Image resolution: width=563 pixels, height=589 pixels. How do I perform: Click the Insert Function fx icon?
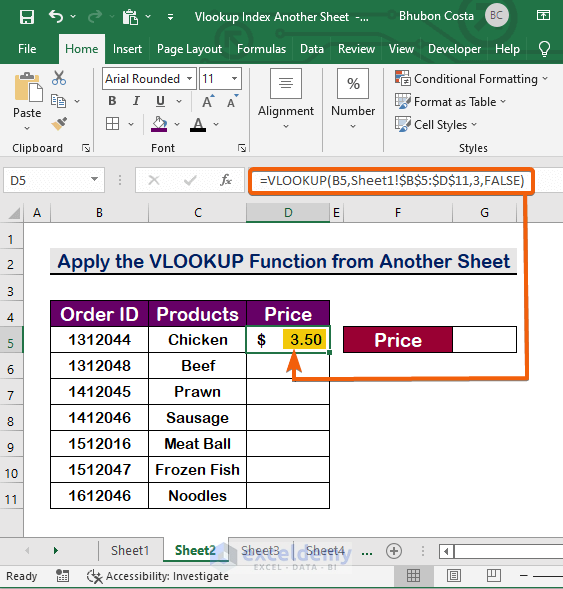click(226, 181)
